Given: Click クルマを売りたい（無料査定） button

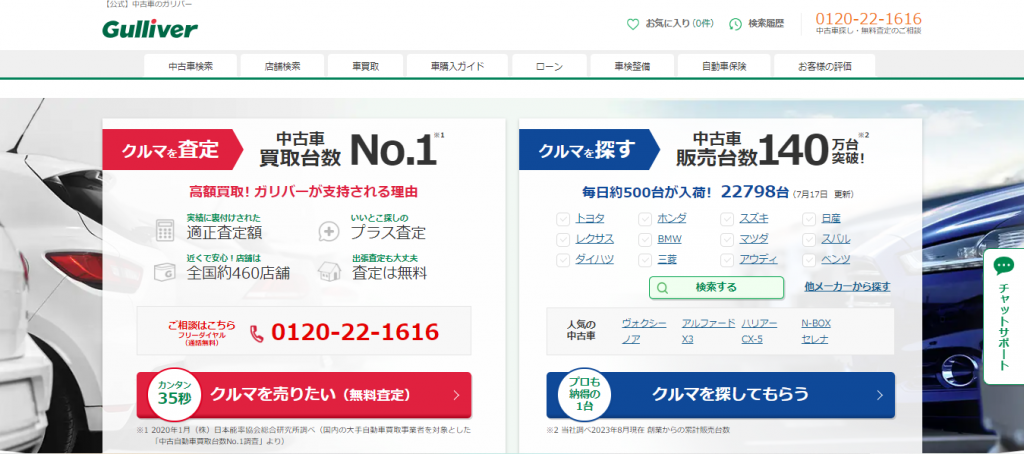Looking at the screenshot, I should [x=304, y=395].
